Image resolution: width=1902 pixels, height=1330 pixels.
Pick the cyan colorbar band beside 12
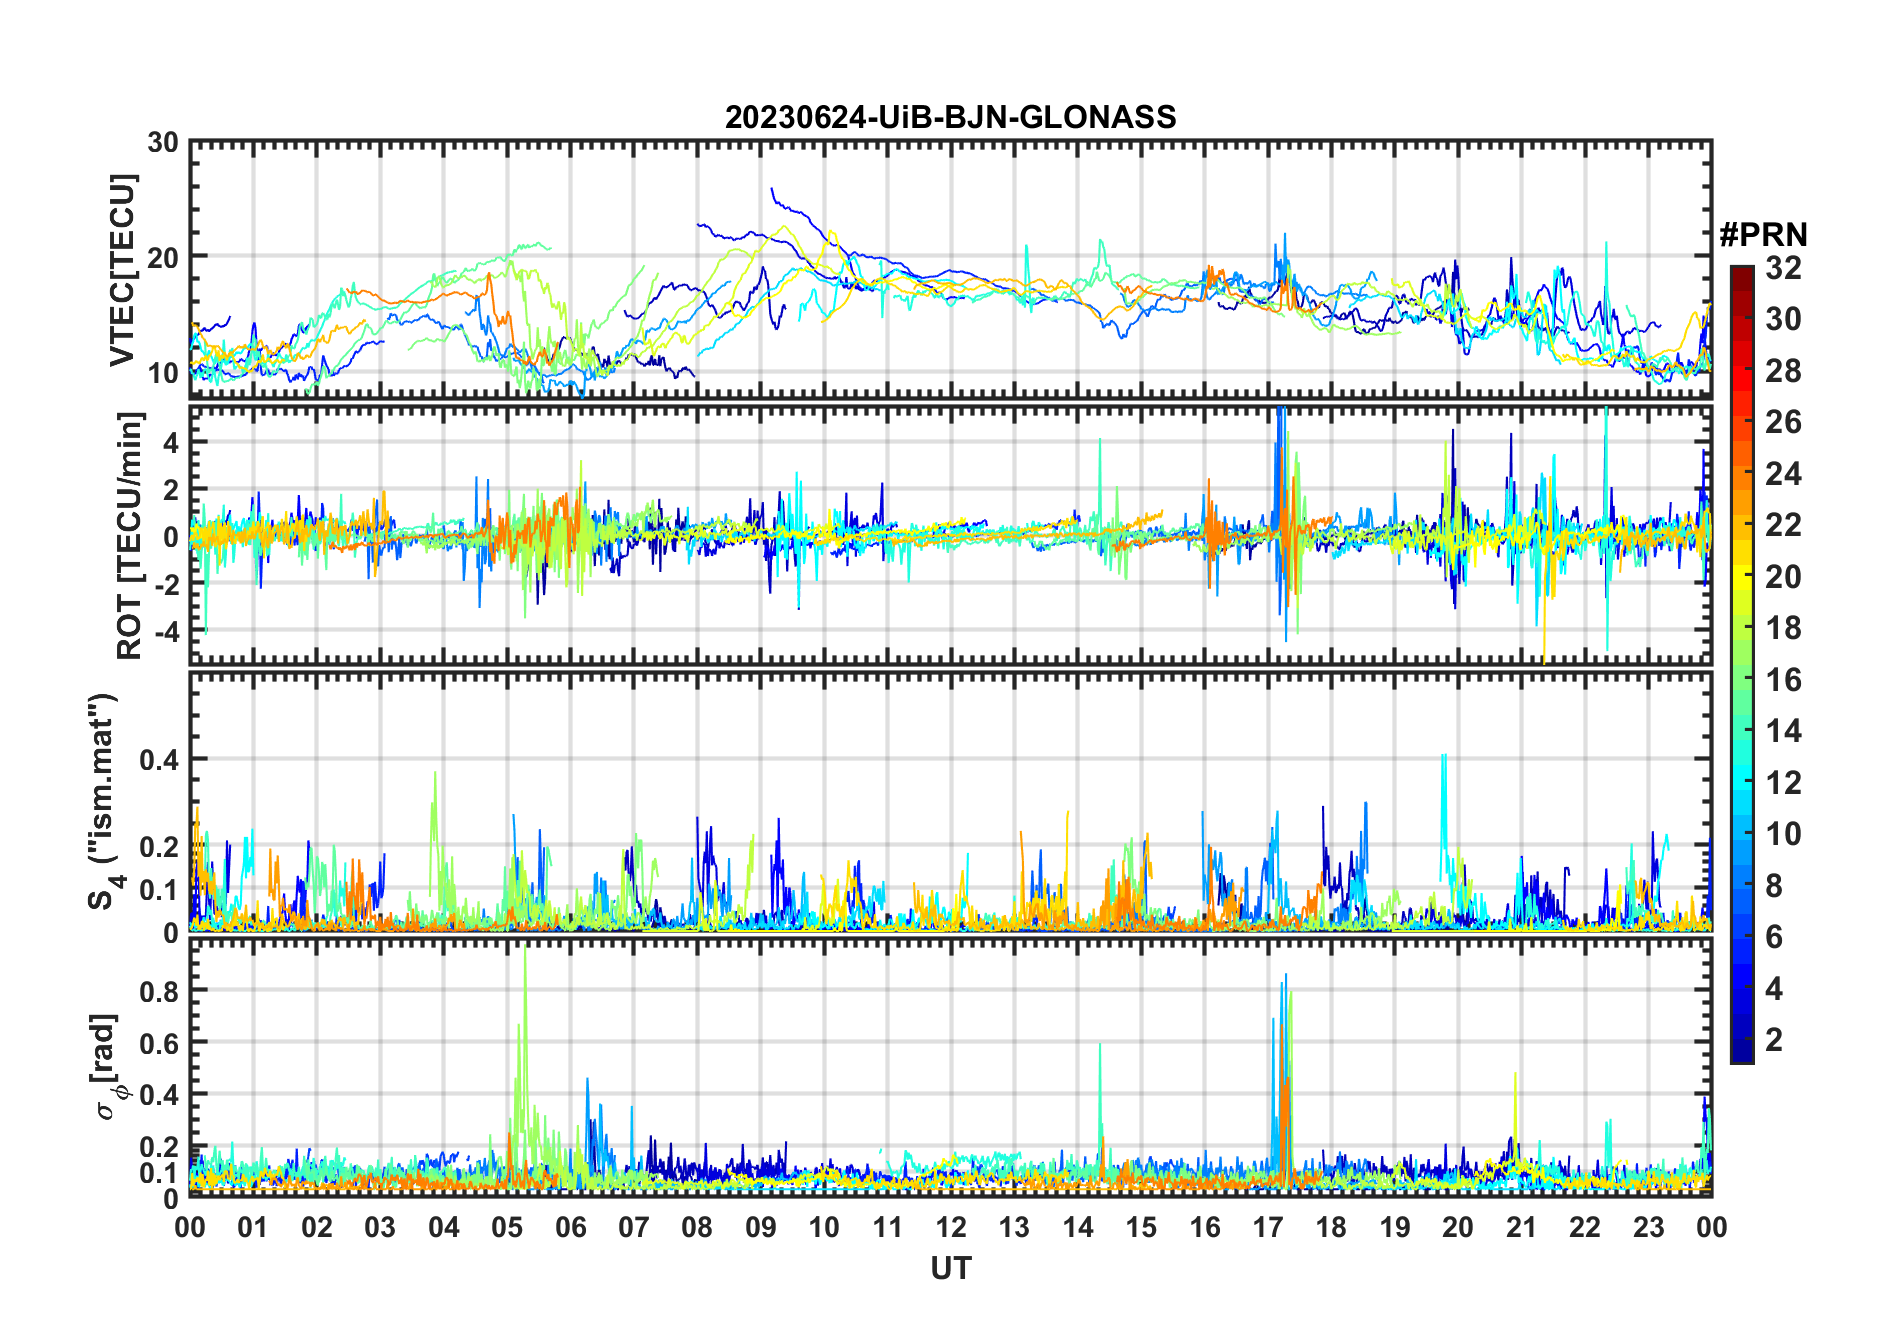(1741, 782)
